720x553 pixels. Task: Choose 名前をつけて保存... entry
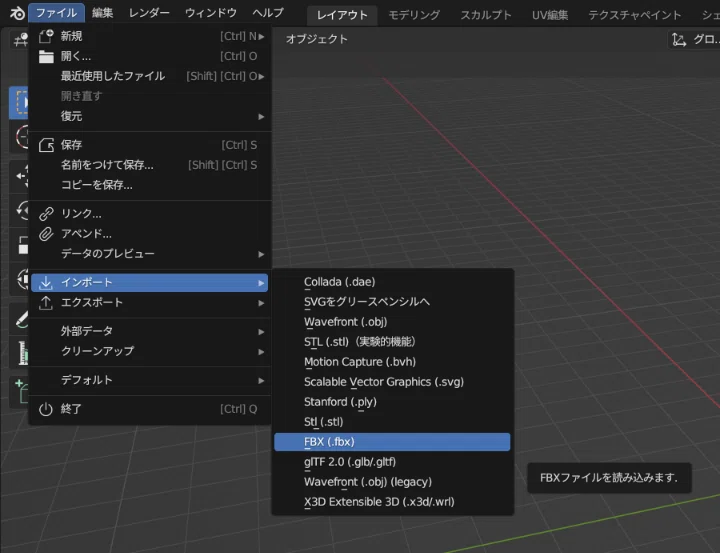[150, 165]
